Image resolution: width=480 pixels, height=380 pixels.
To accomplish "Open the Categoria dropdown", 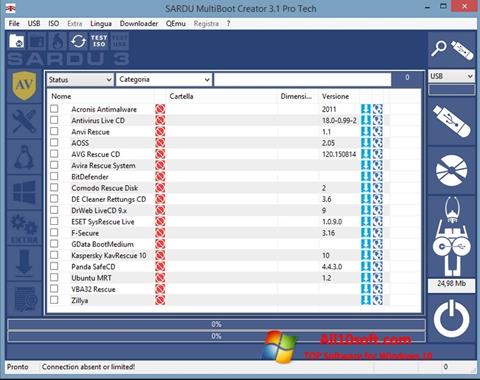I will [x=164, y=80].
